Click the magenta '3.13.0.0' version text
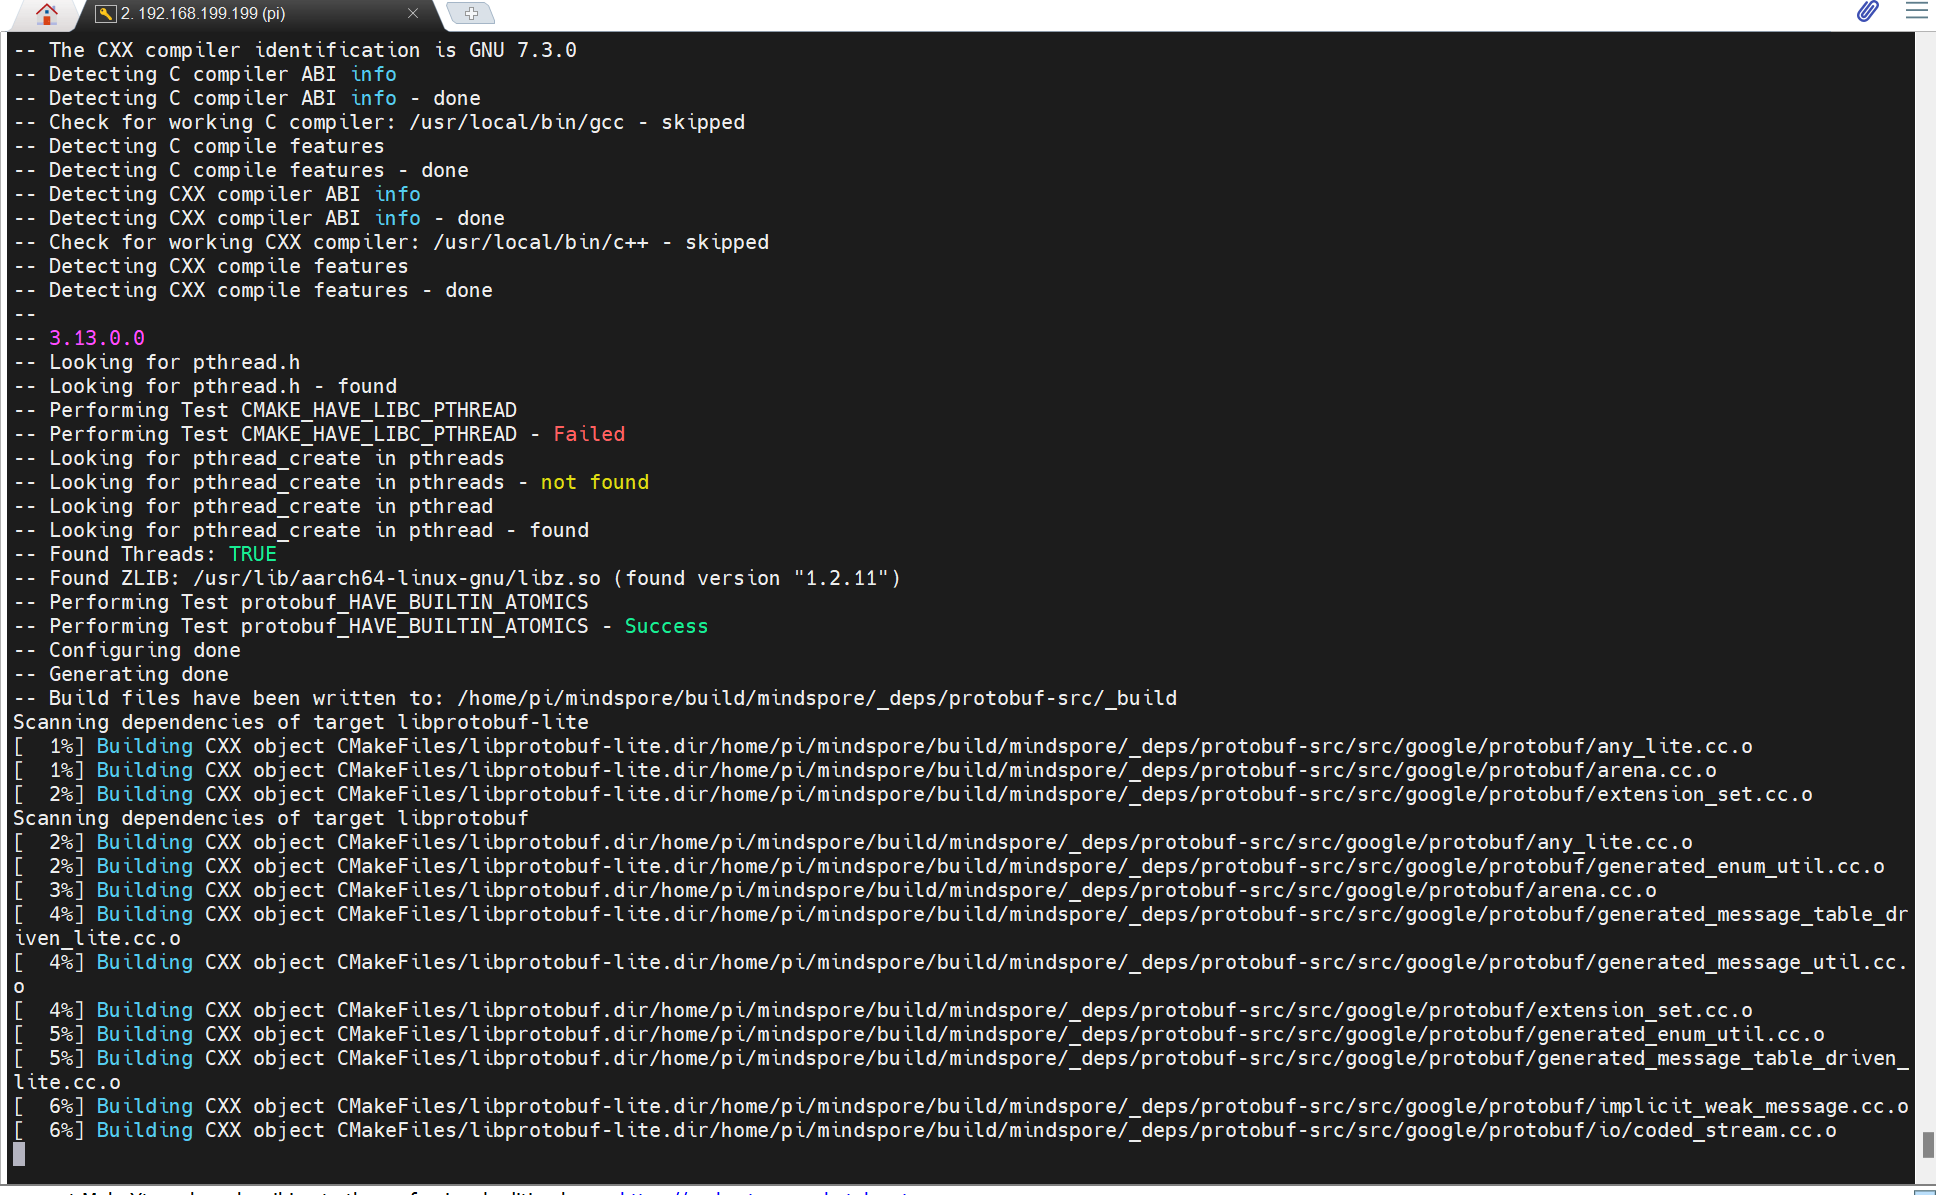 97,338
